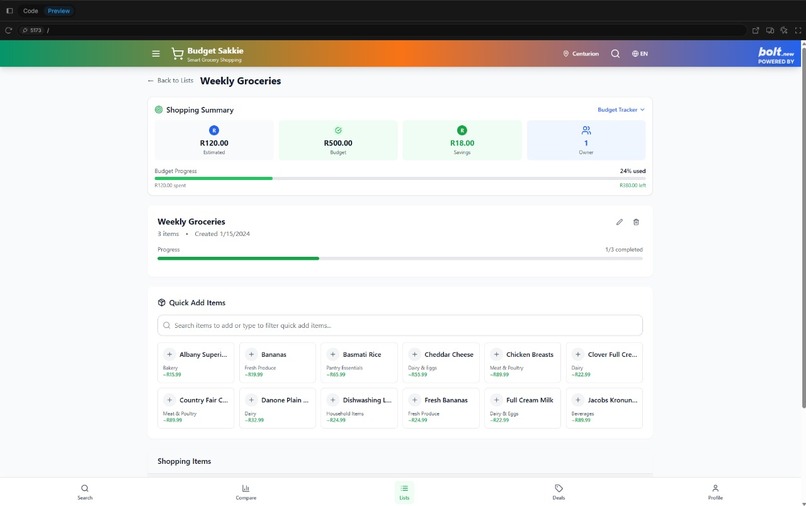The width and height of the screenshot is (806, 506).
Task: Click the Budget Sakkie cart logo
Action: [177, 53]
